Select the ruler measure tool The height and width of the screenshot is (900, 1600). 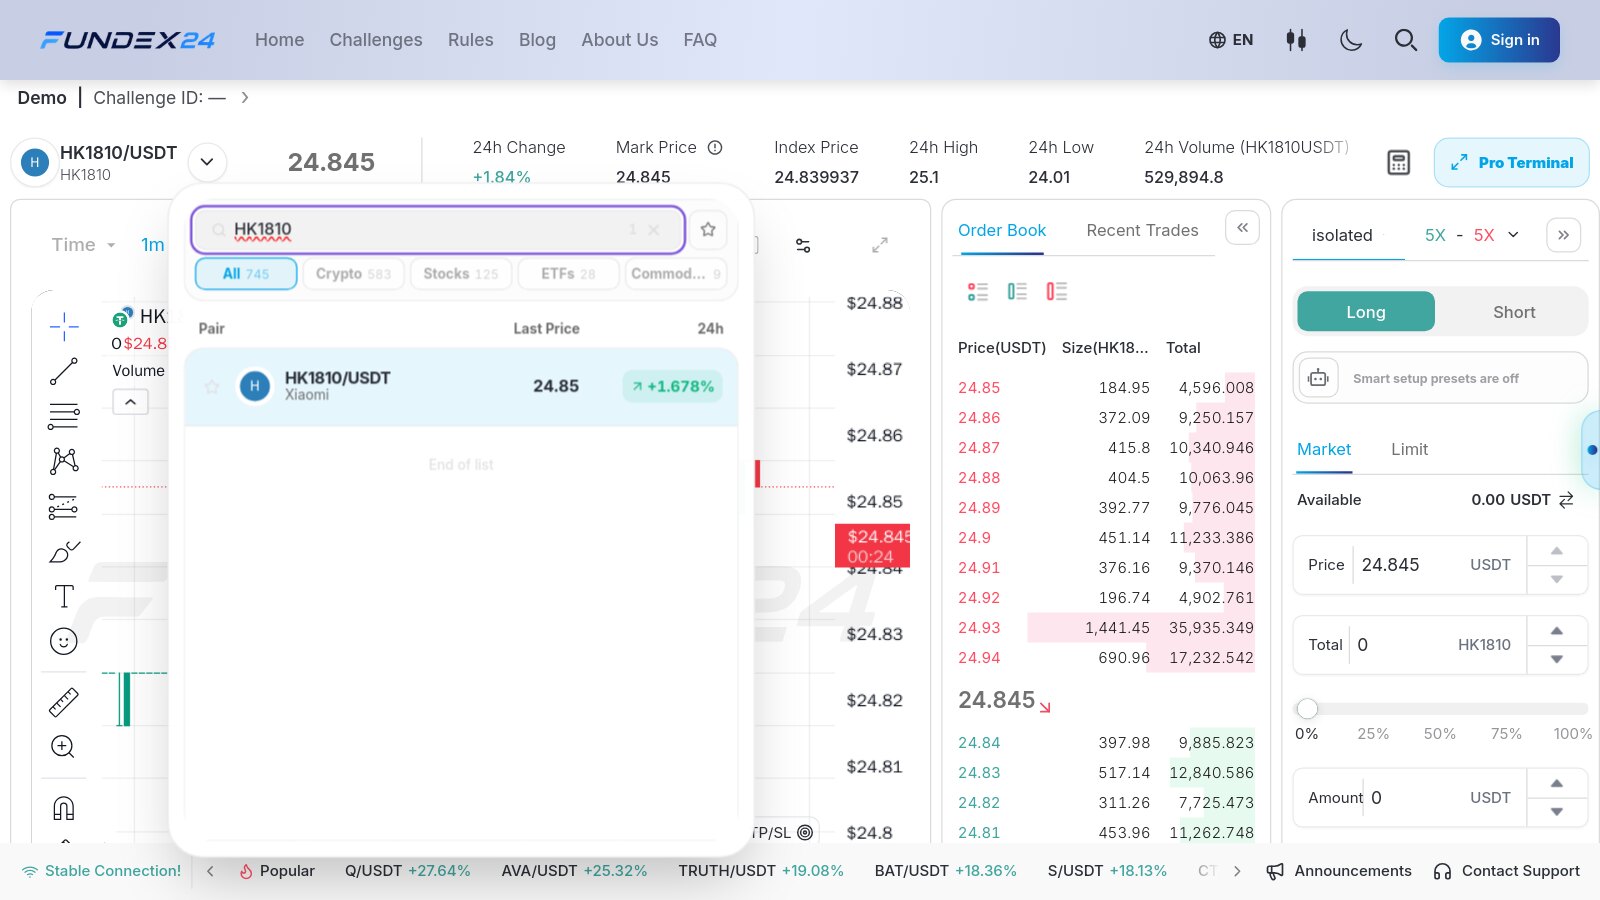pos(64,703)
